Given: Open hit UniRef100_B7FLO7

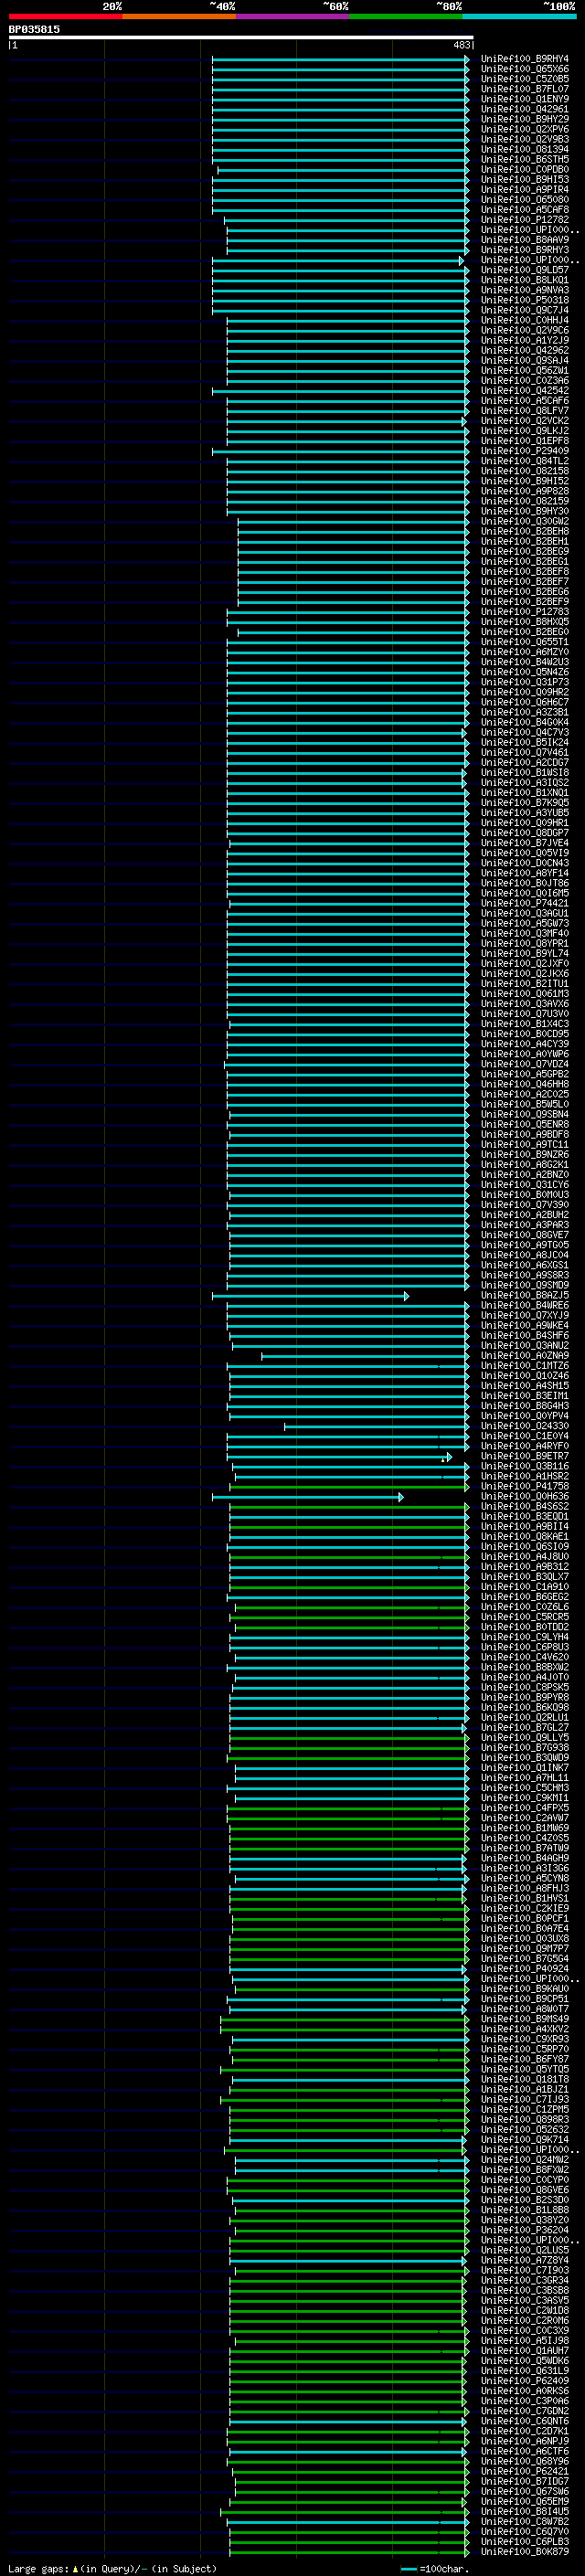Looking at the screenshot, I should (525, 89).
